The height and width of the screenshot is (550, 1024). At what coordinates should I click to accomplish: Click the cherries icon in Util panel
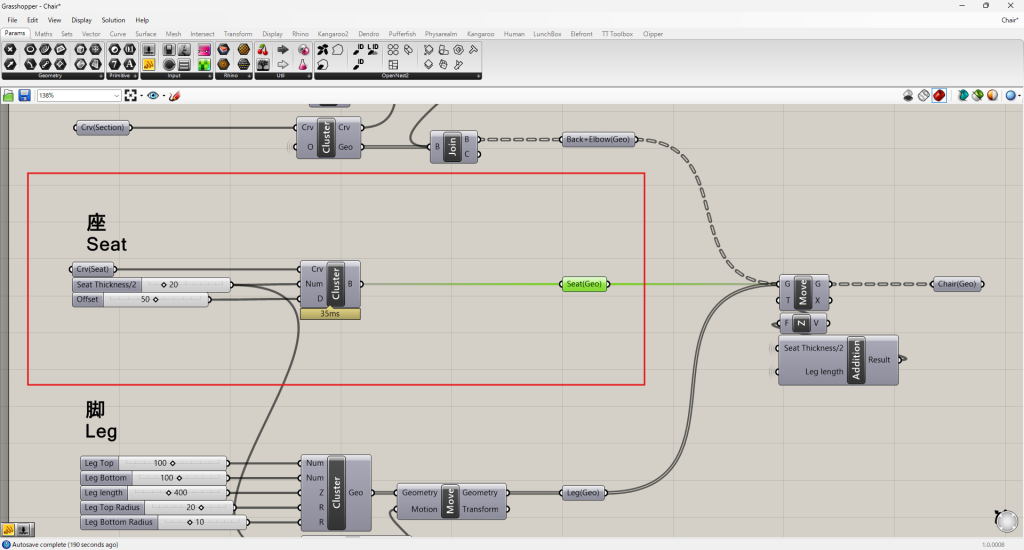[263, 49]
